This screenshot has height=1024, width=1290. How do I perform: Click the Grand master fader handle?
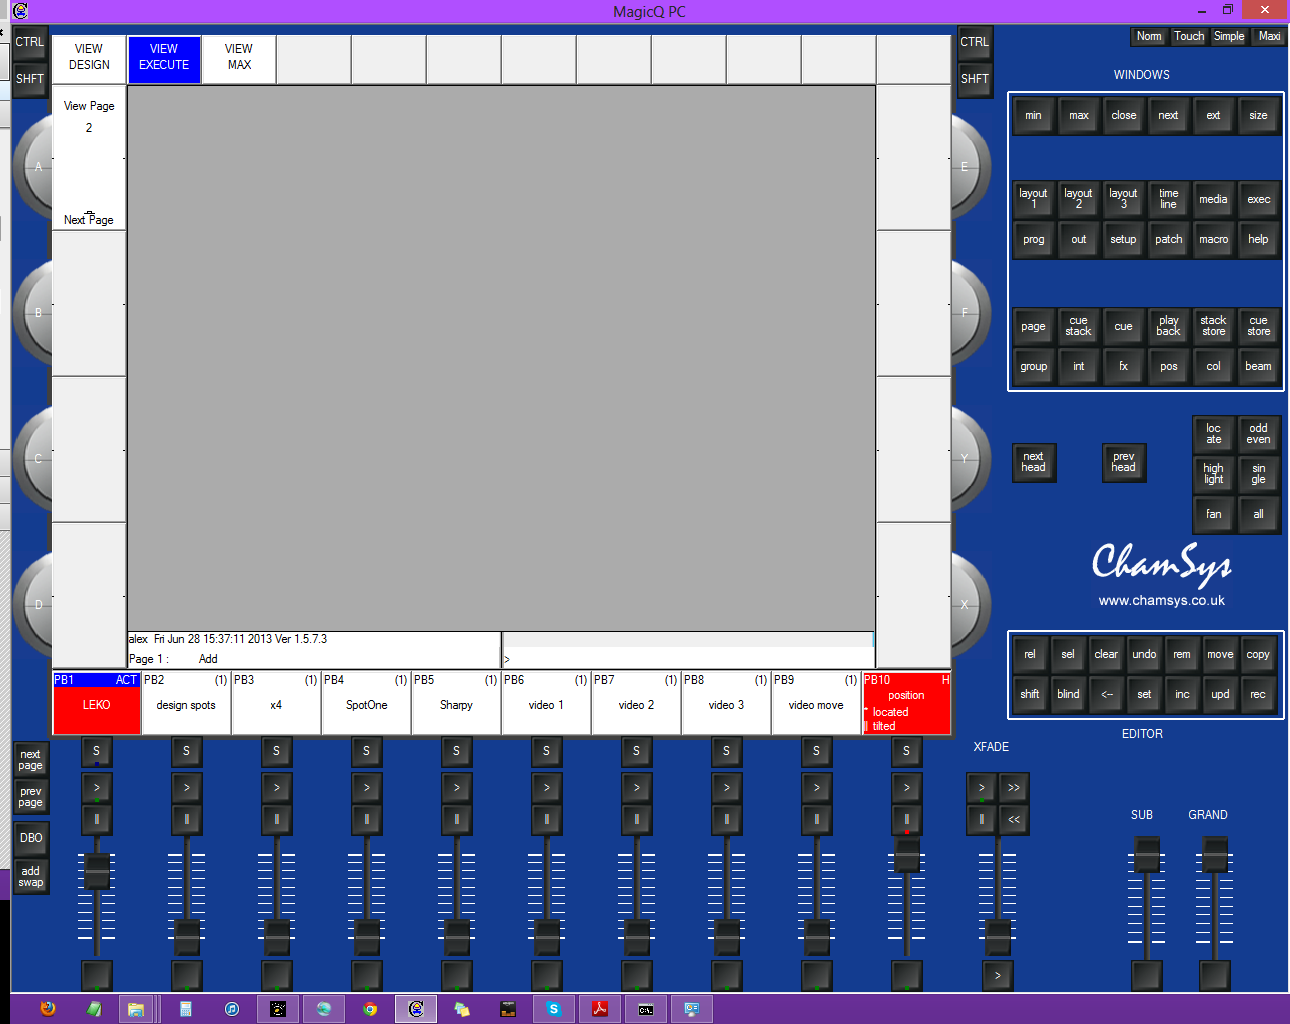pyautogui.click(x=1215, y=855)
